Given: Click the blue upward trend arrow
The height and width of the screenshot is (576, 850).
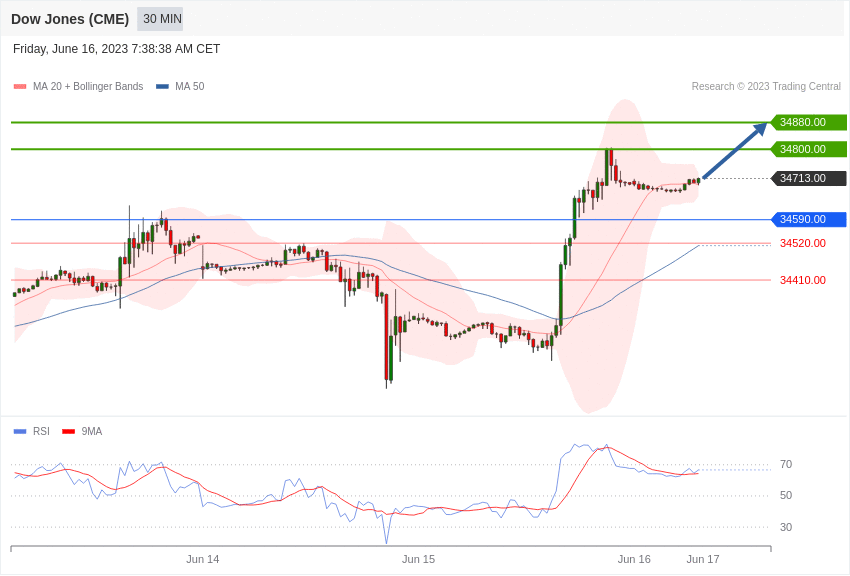Looking at the screenshot, I should click(735, 150).
